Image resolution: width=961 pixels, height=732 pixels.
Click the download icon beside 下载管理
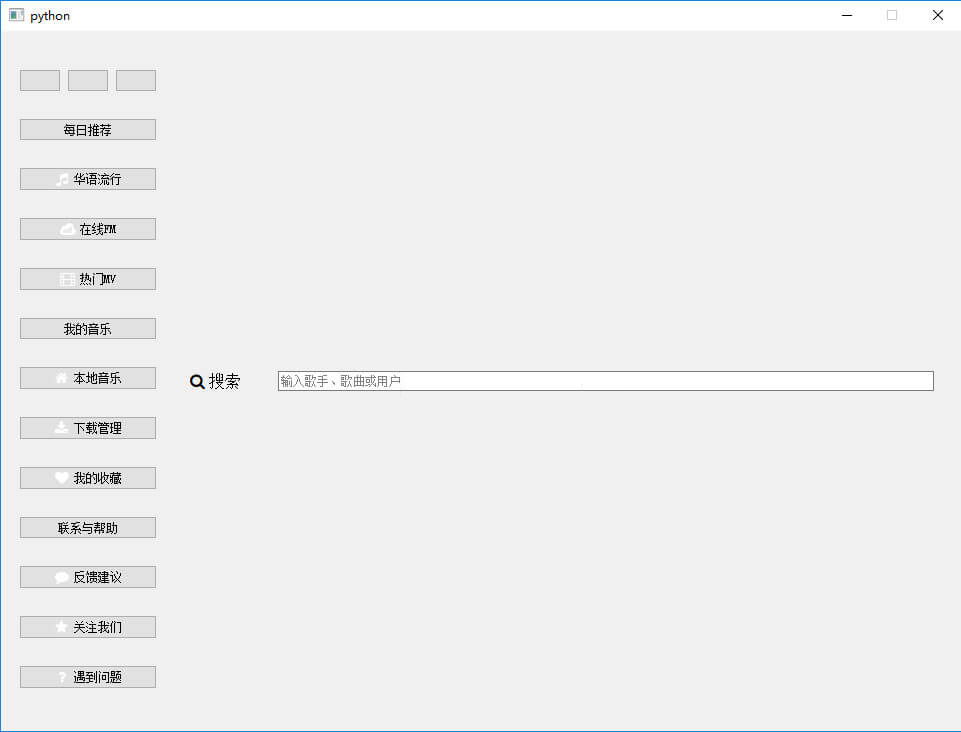[61, 428]
